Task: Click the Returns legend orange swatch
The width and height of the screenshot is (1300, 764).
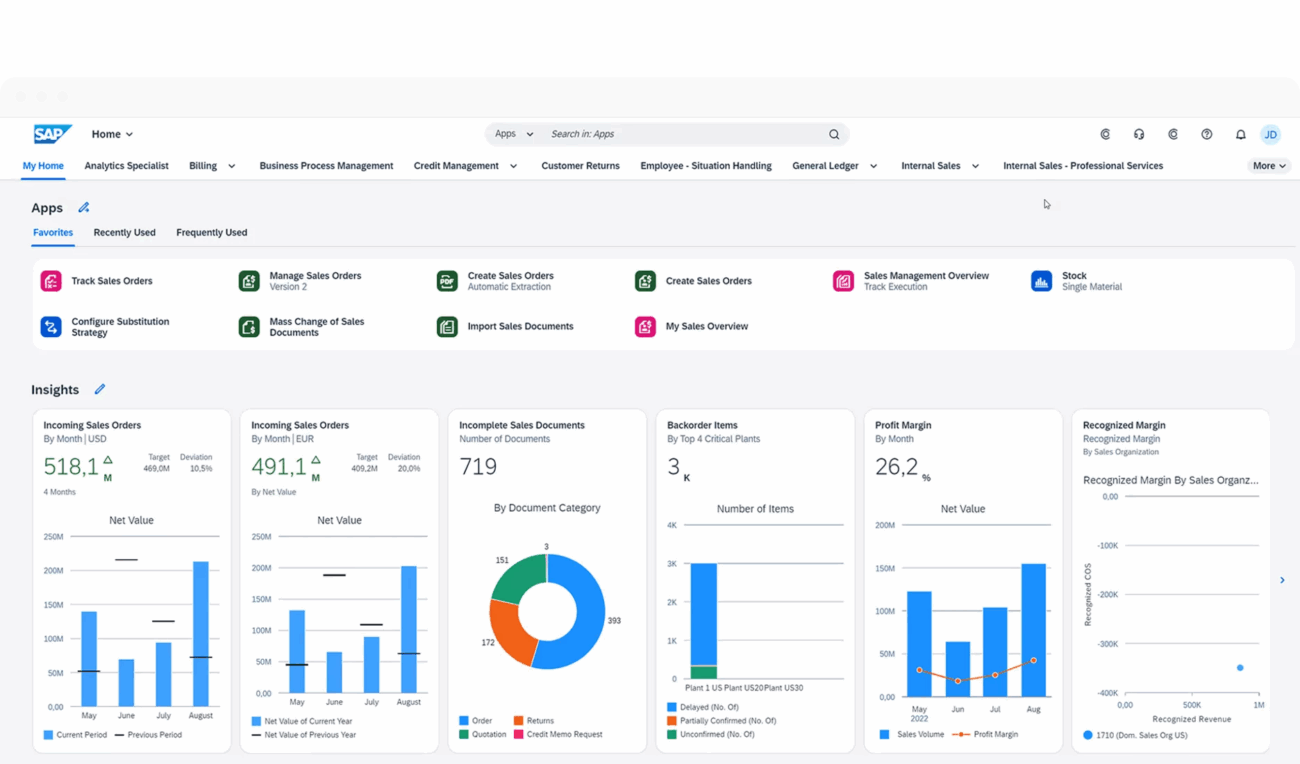Action: [518, 720]
